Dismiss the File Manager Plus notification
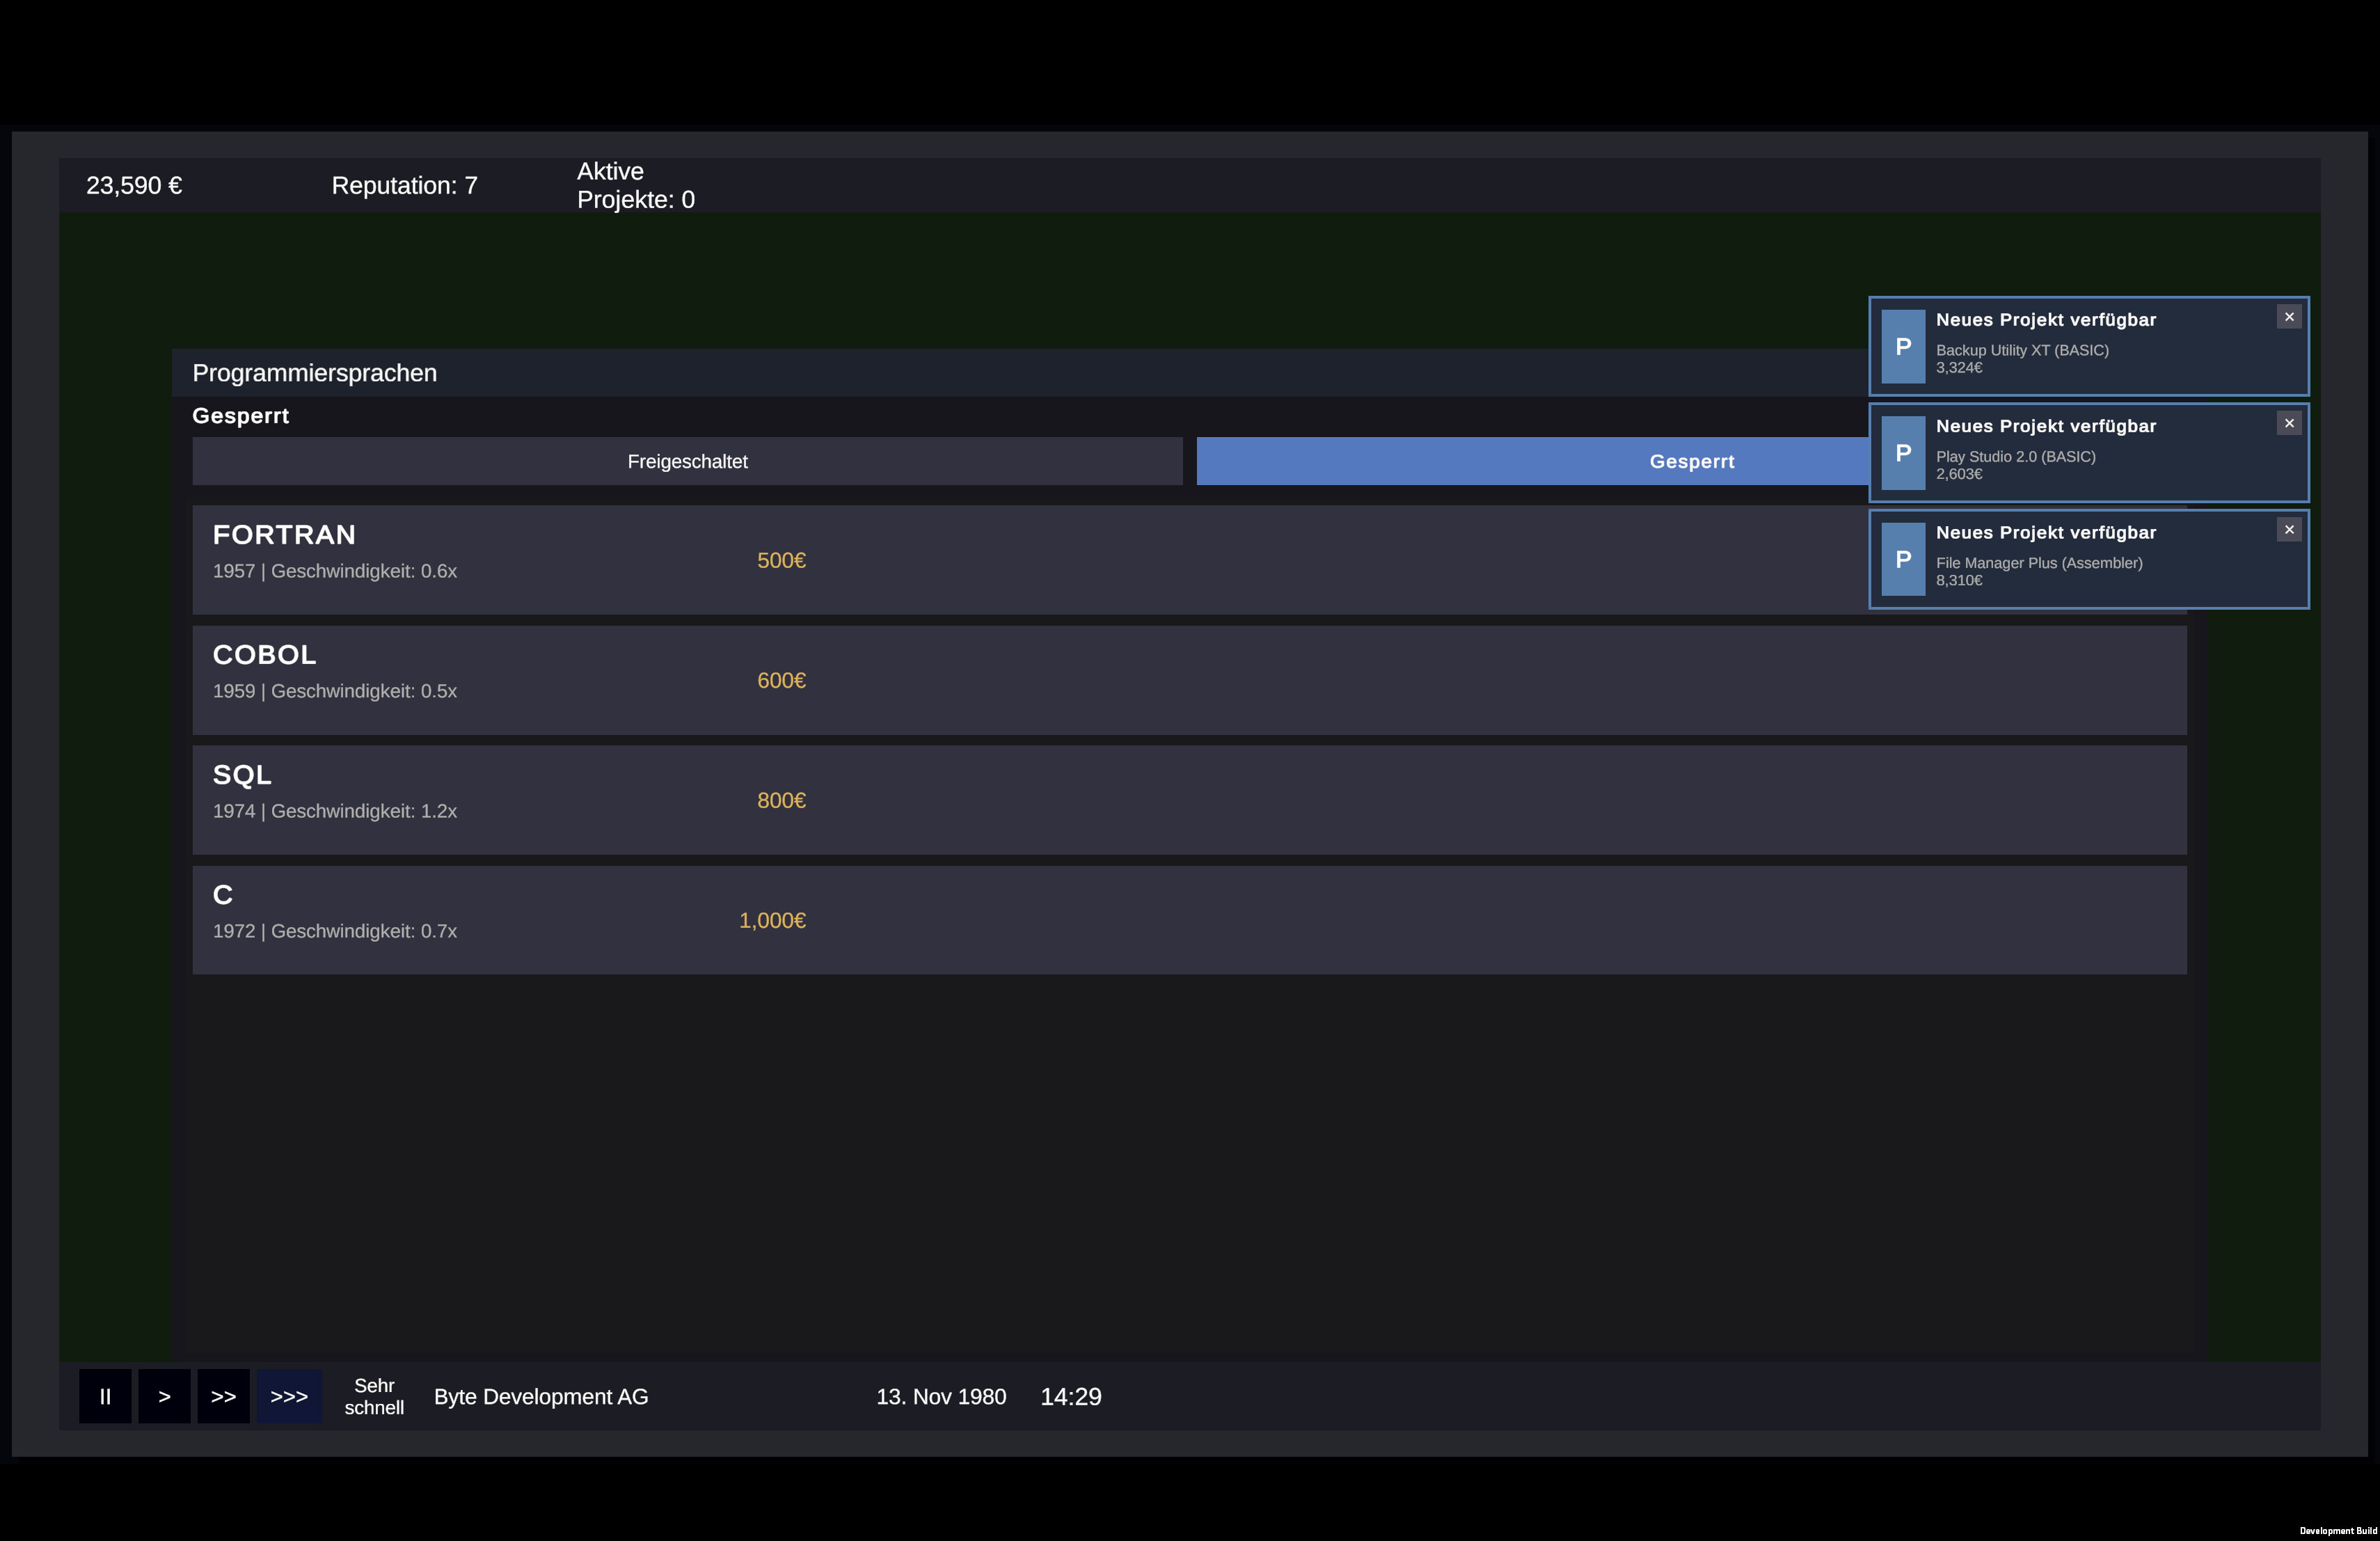Image resolution: width=2380 pixels, height=1541 pixels. [2290, 529]
